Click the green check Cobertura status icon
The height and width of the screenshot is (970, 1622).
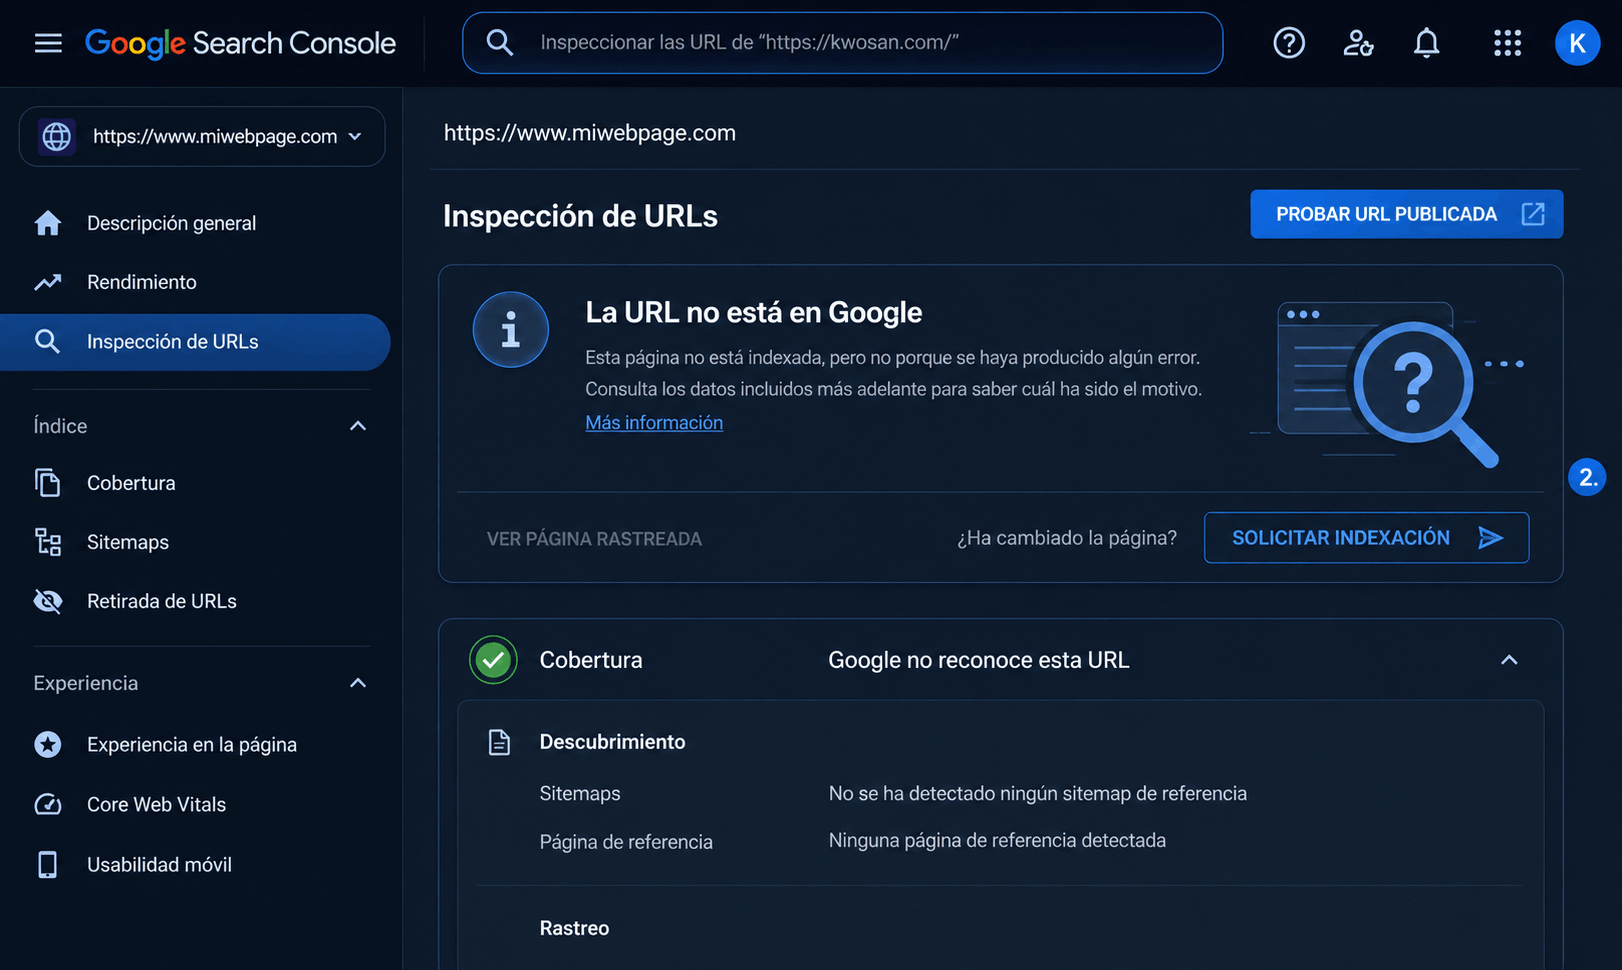click(x=493, y=660)
